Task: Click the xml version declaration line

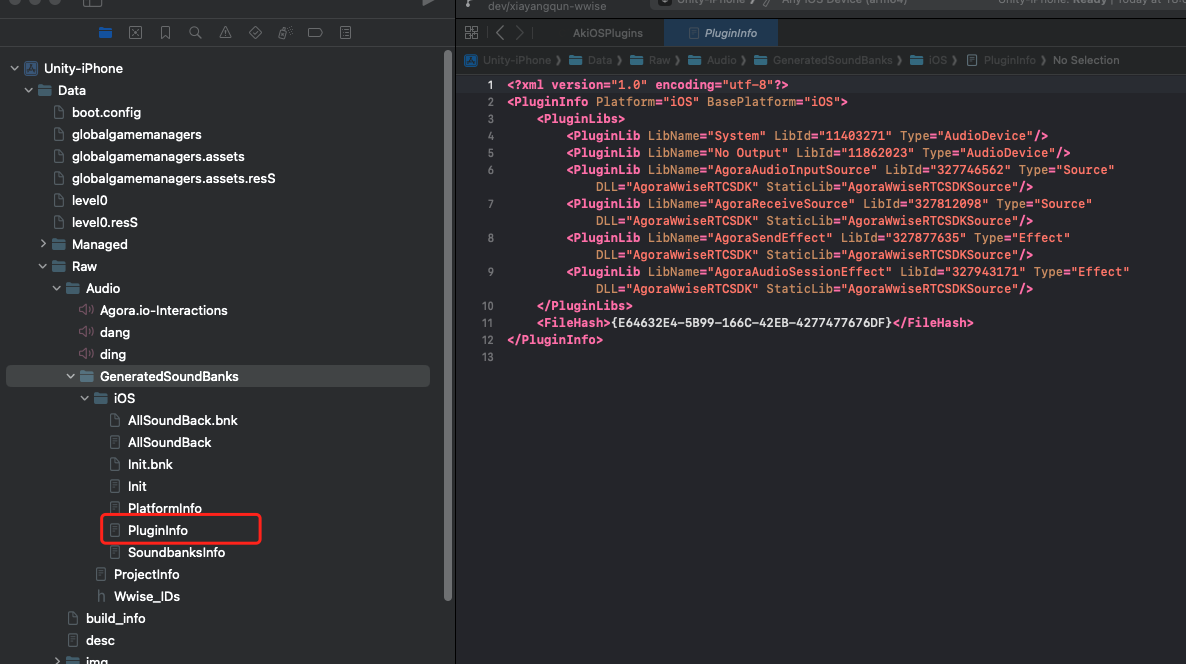Action: pyautogui.click(x=647, y=85)
